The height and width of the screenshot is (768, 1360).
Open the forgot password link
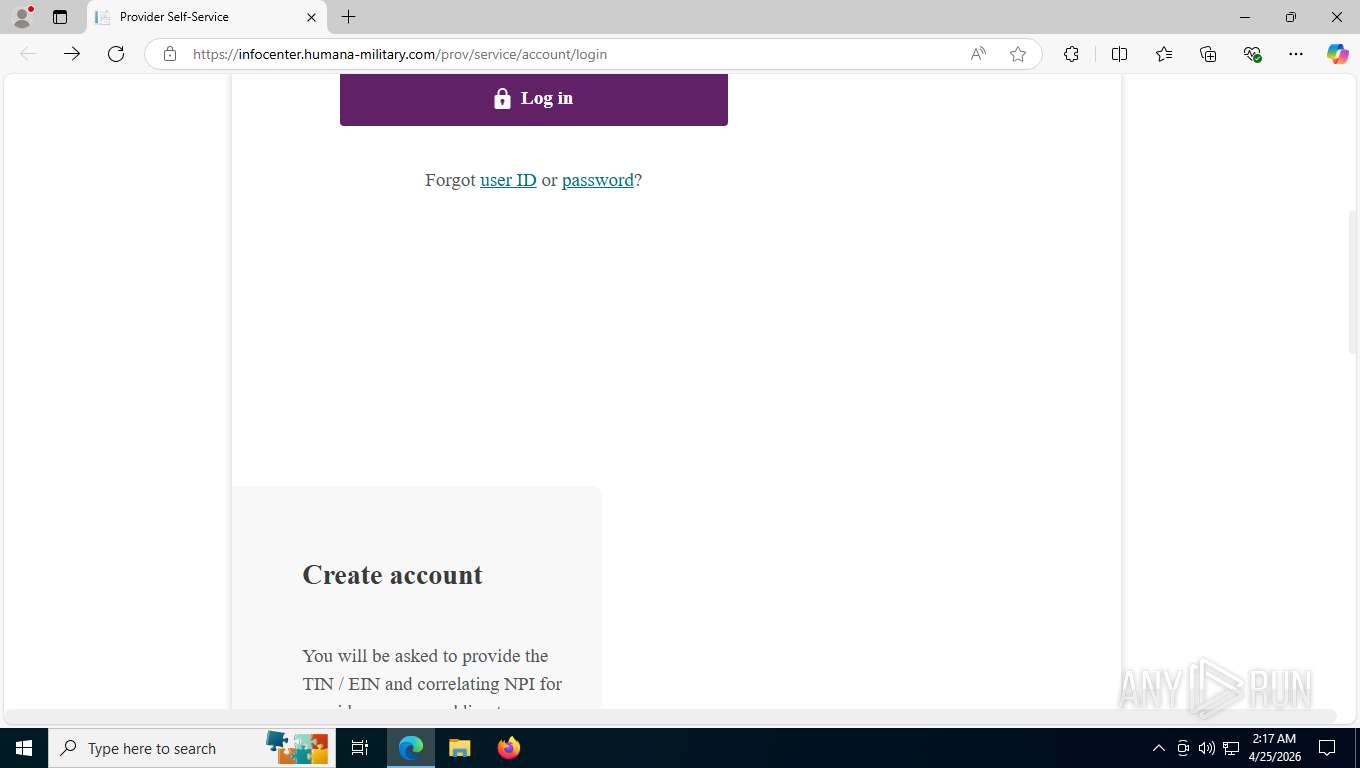click(x=598, y=180)
